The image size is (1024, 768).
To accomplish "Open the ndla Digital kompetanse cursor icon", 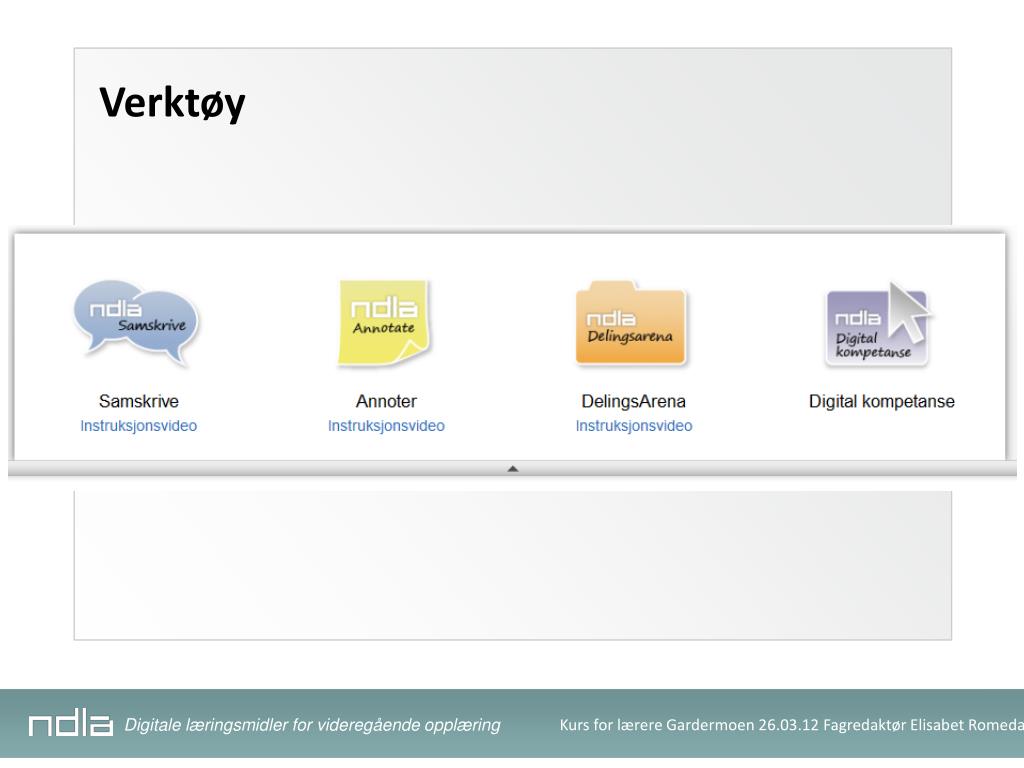I will coord(879,324).
